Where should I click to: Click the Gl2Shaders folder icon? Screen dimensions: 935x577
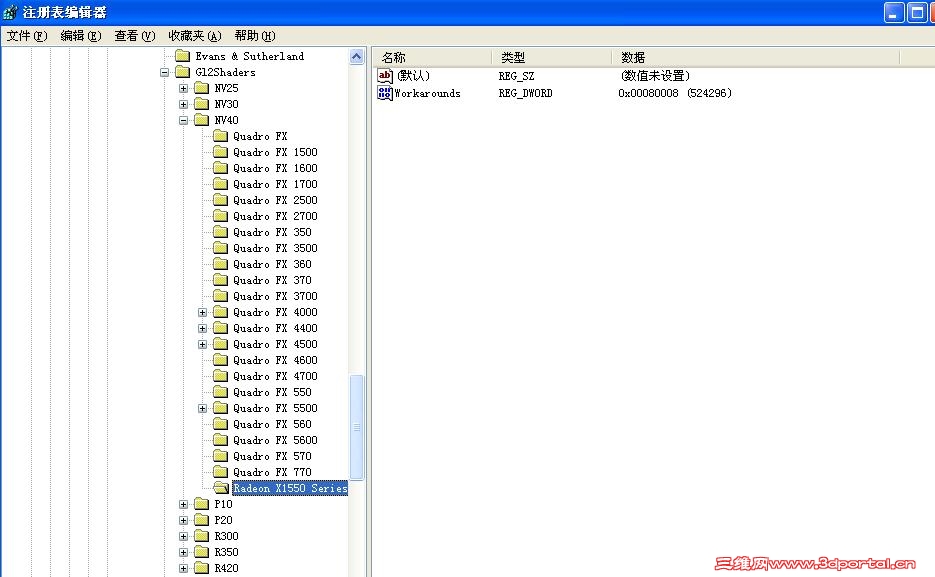(182, 72)
